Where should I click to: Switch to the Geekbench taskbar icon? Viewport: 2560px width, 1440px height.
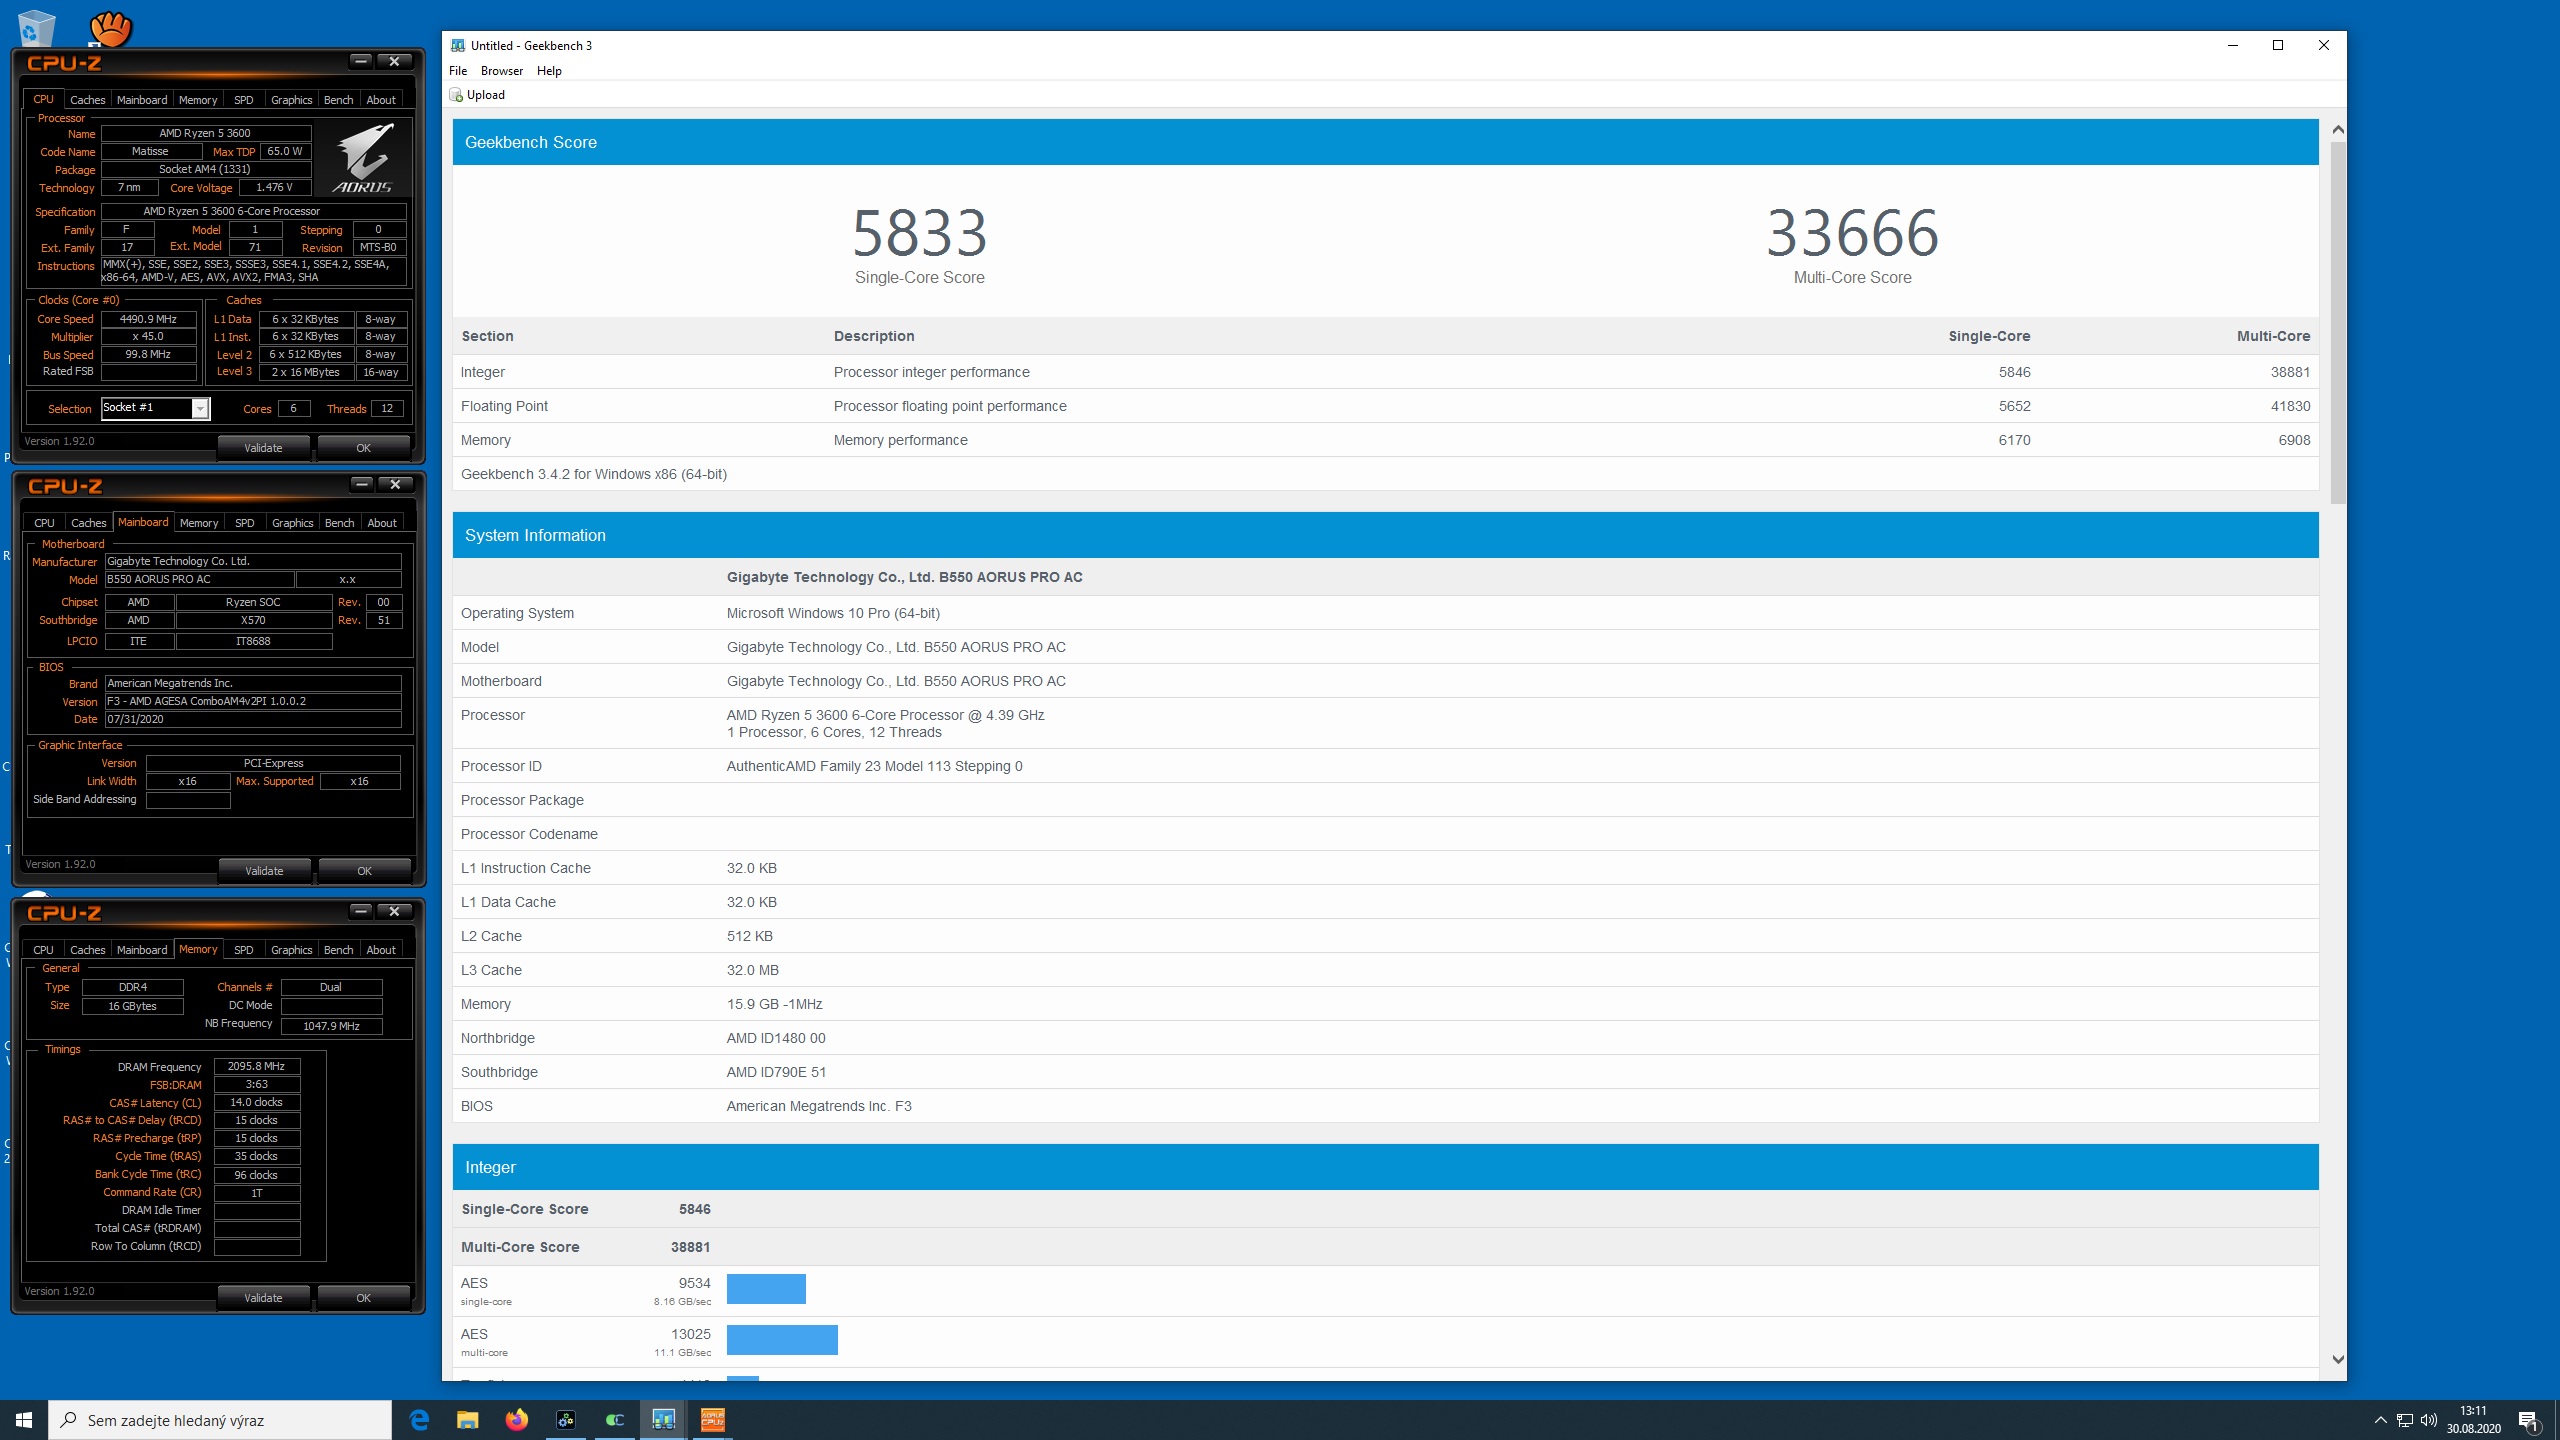click(664, 1420)
